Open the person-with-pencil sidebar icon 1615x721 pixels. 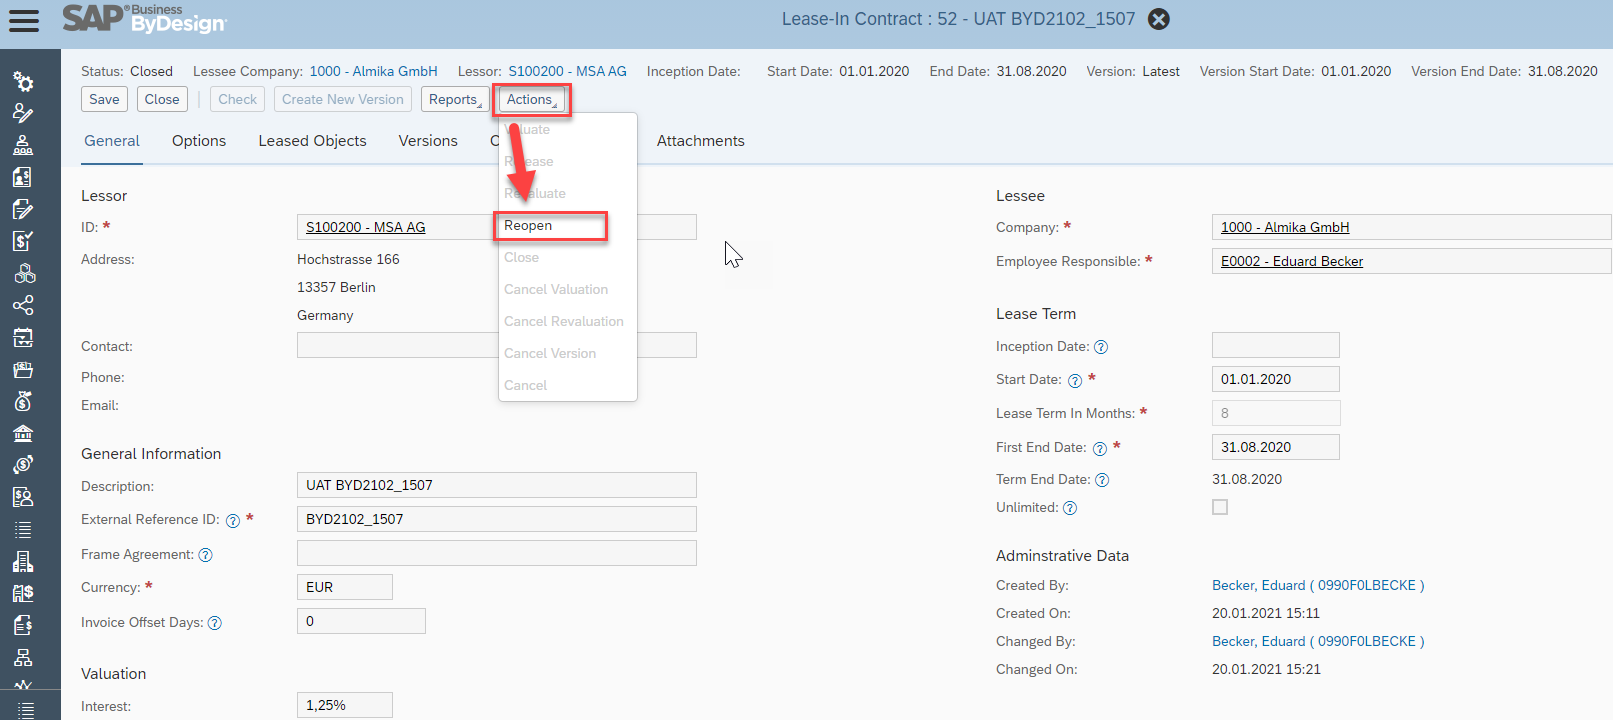click(x=23, y=113)
